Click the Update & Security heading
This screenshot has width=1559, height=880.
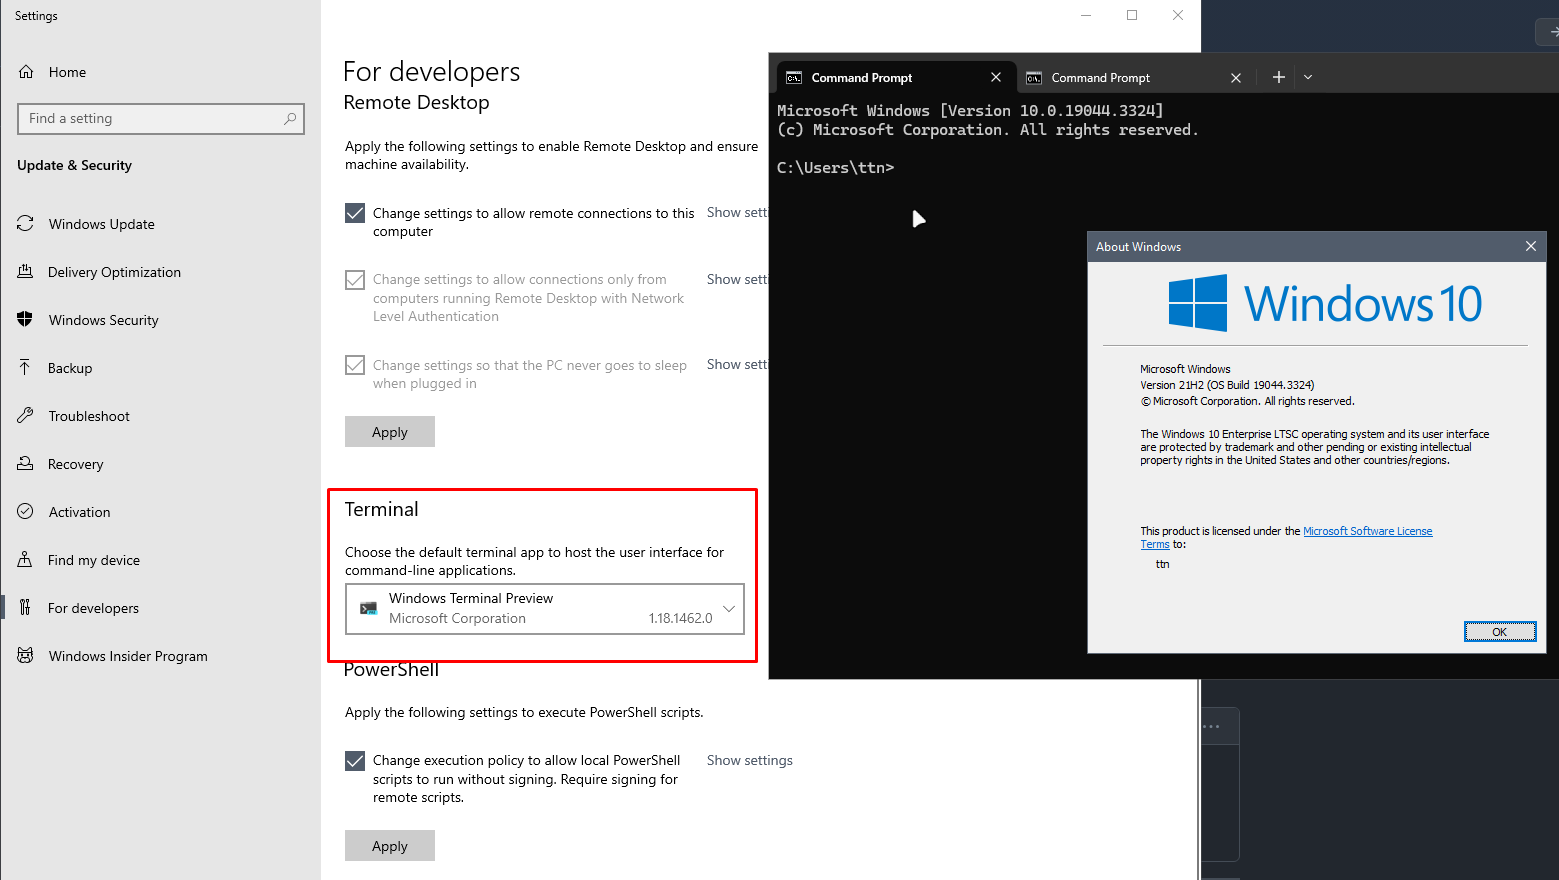pyautogui.click(x=74, y=166)
